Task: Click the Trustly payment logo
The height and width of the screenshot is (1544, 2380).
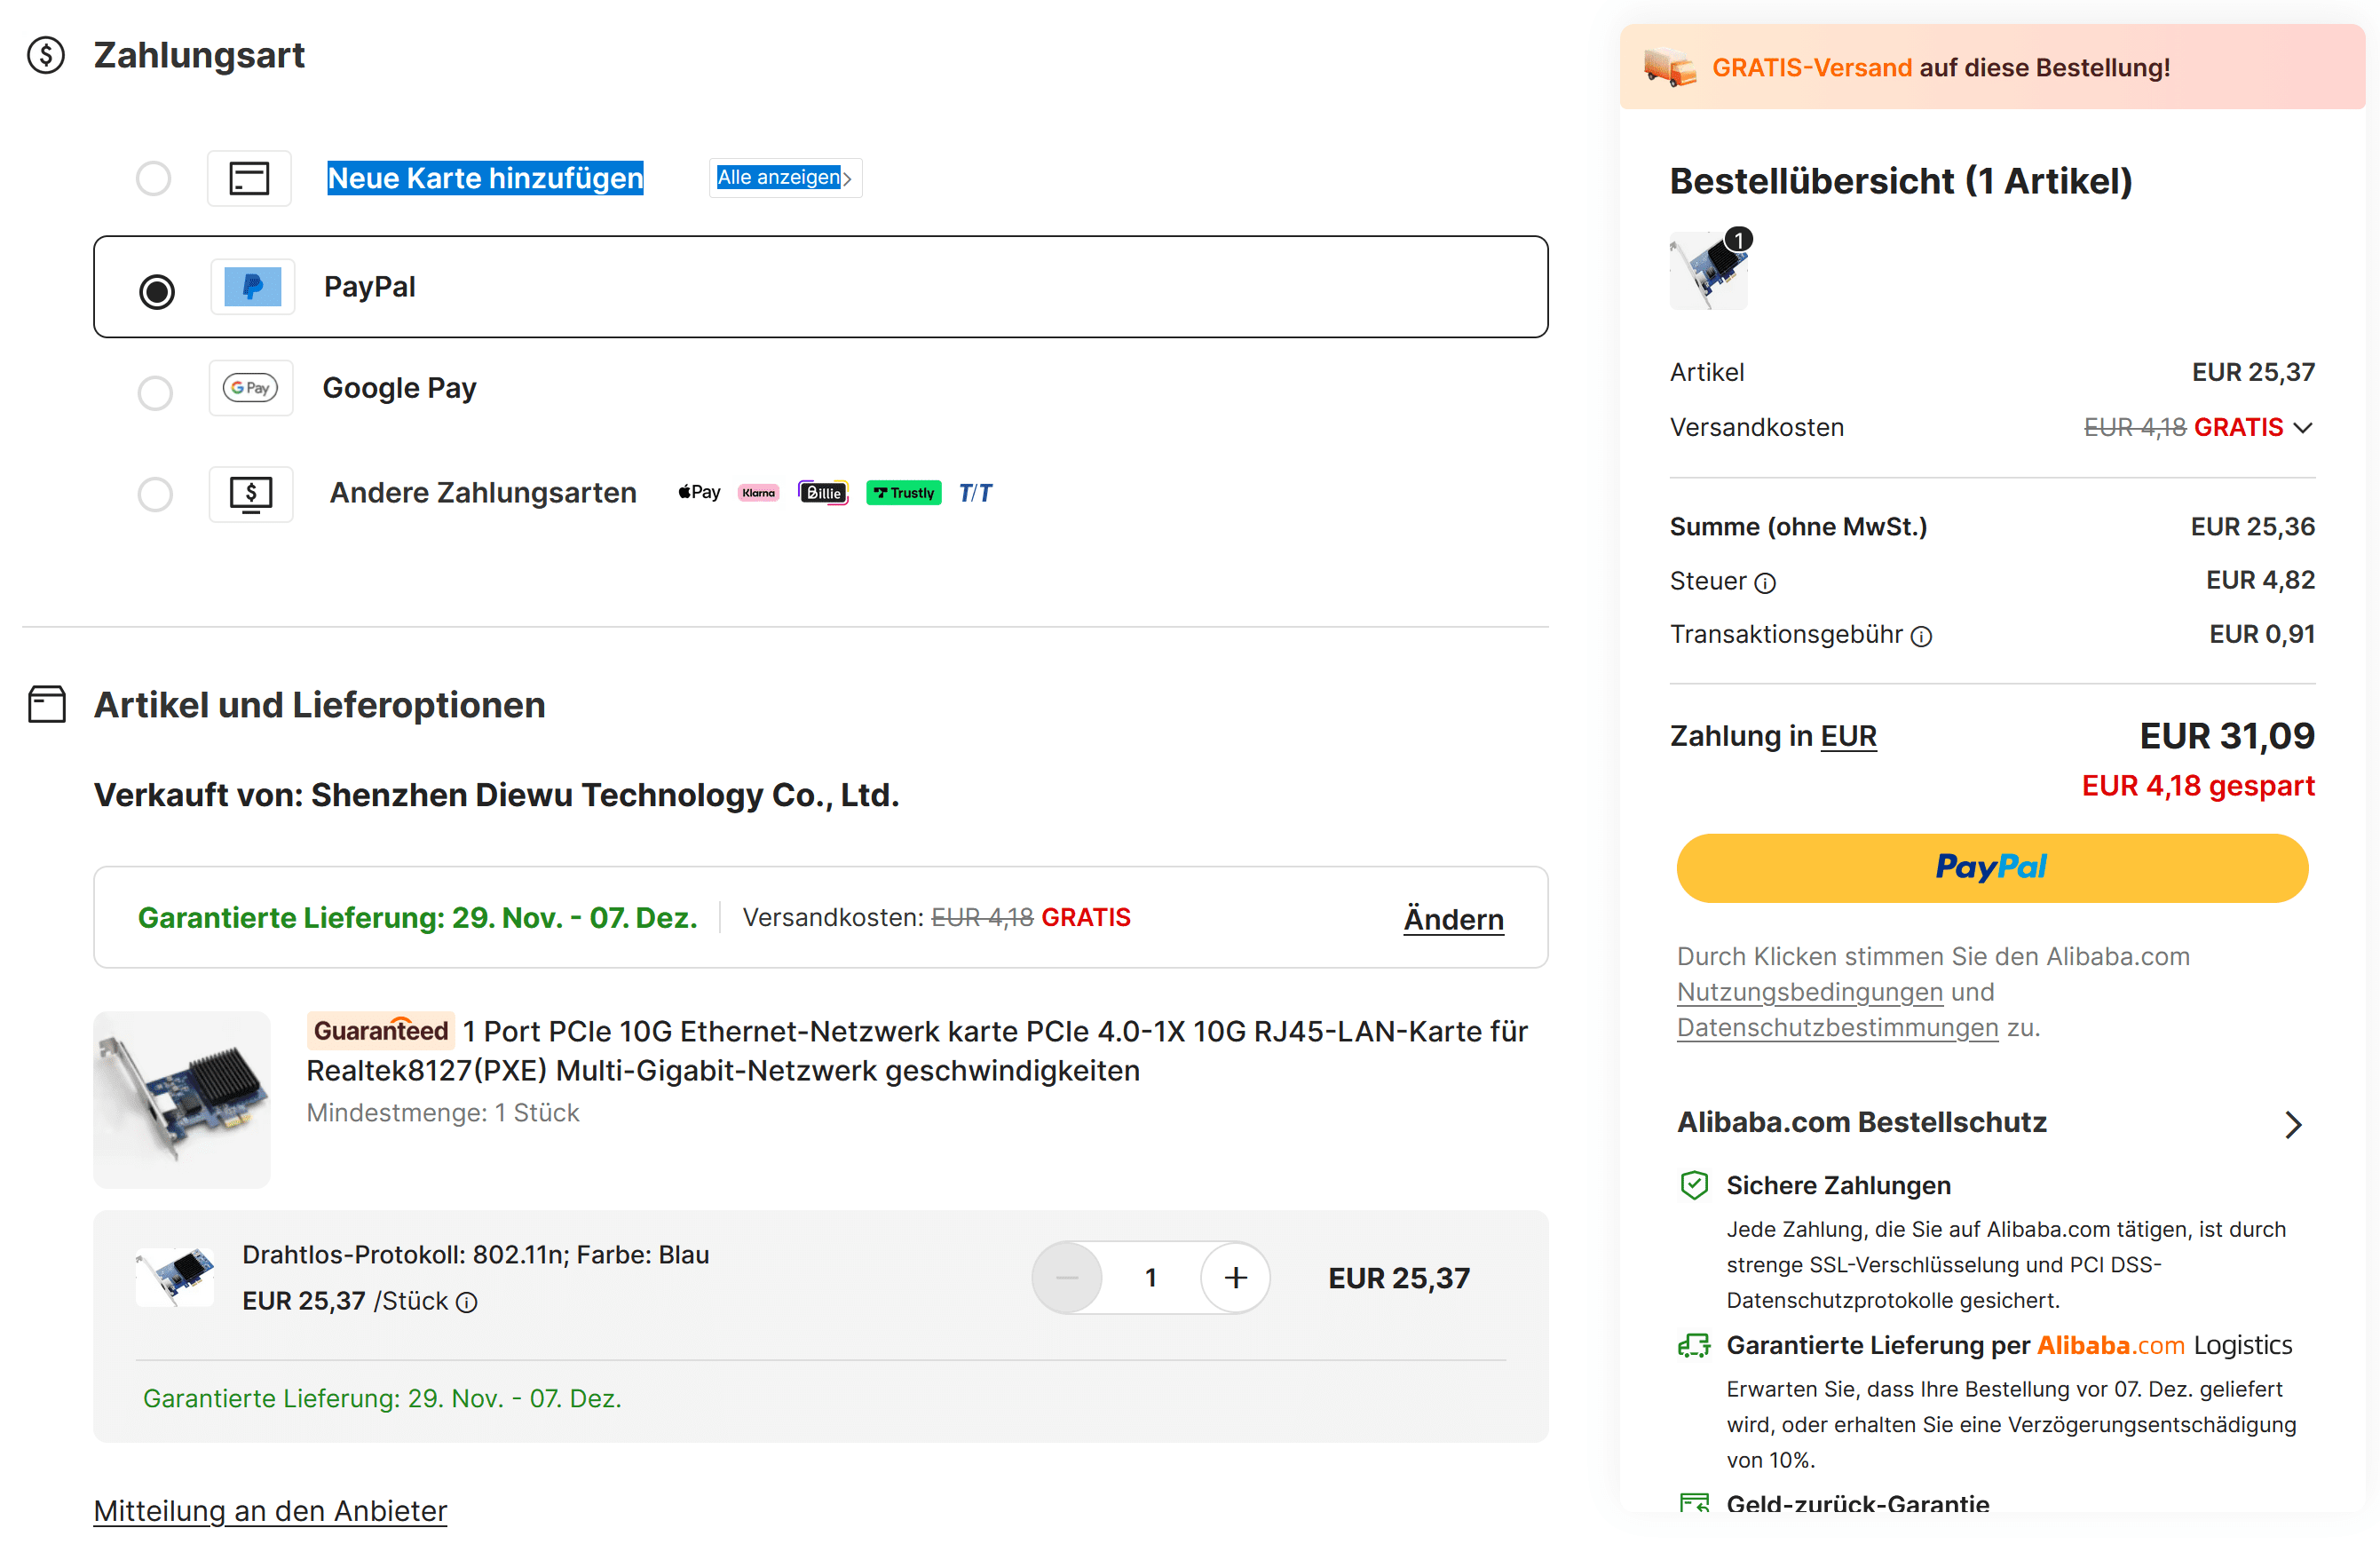Action: [x=903, y=493]
